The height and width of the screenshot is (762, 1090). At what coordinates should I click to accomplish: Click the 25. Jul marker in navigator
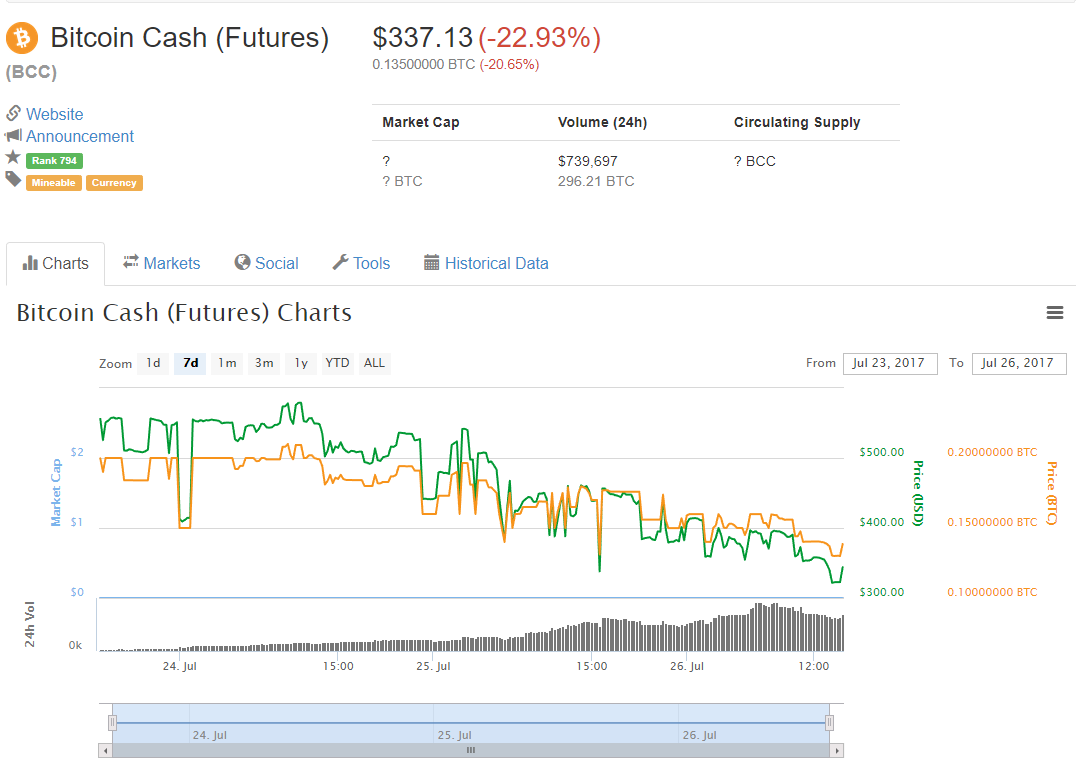[x=454, y=735]
